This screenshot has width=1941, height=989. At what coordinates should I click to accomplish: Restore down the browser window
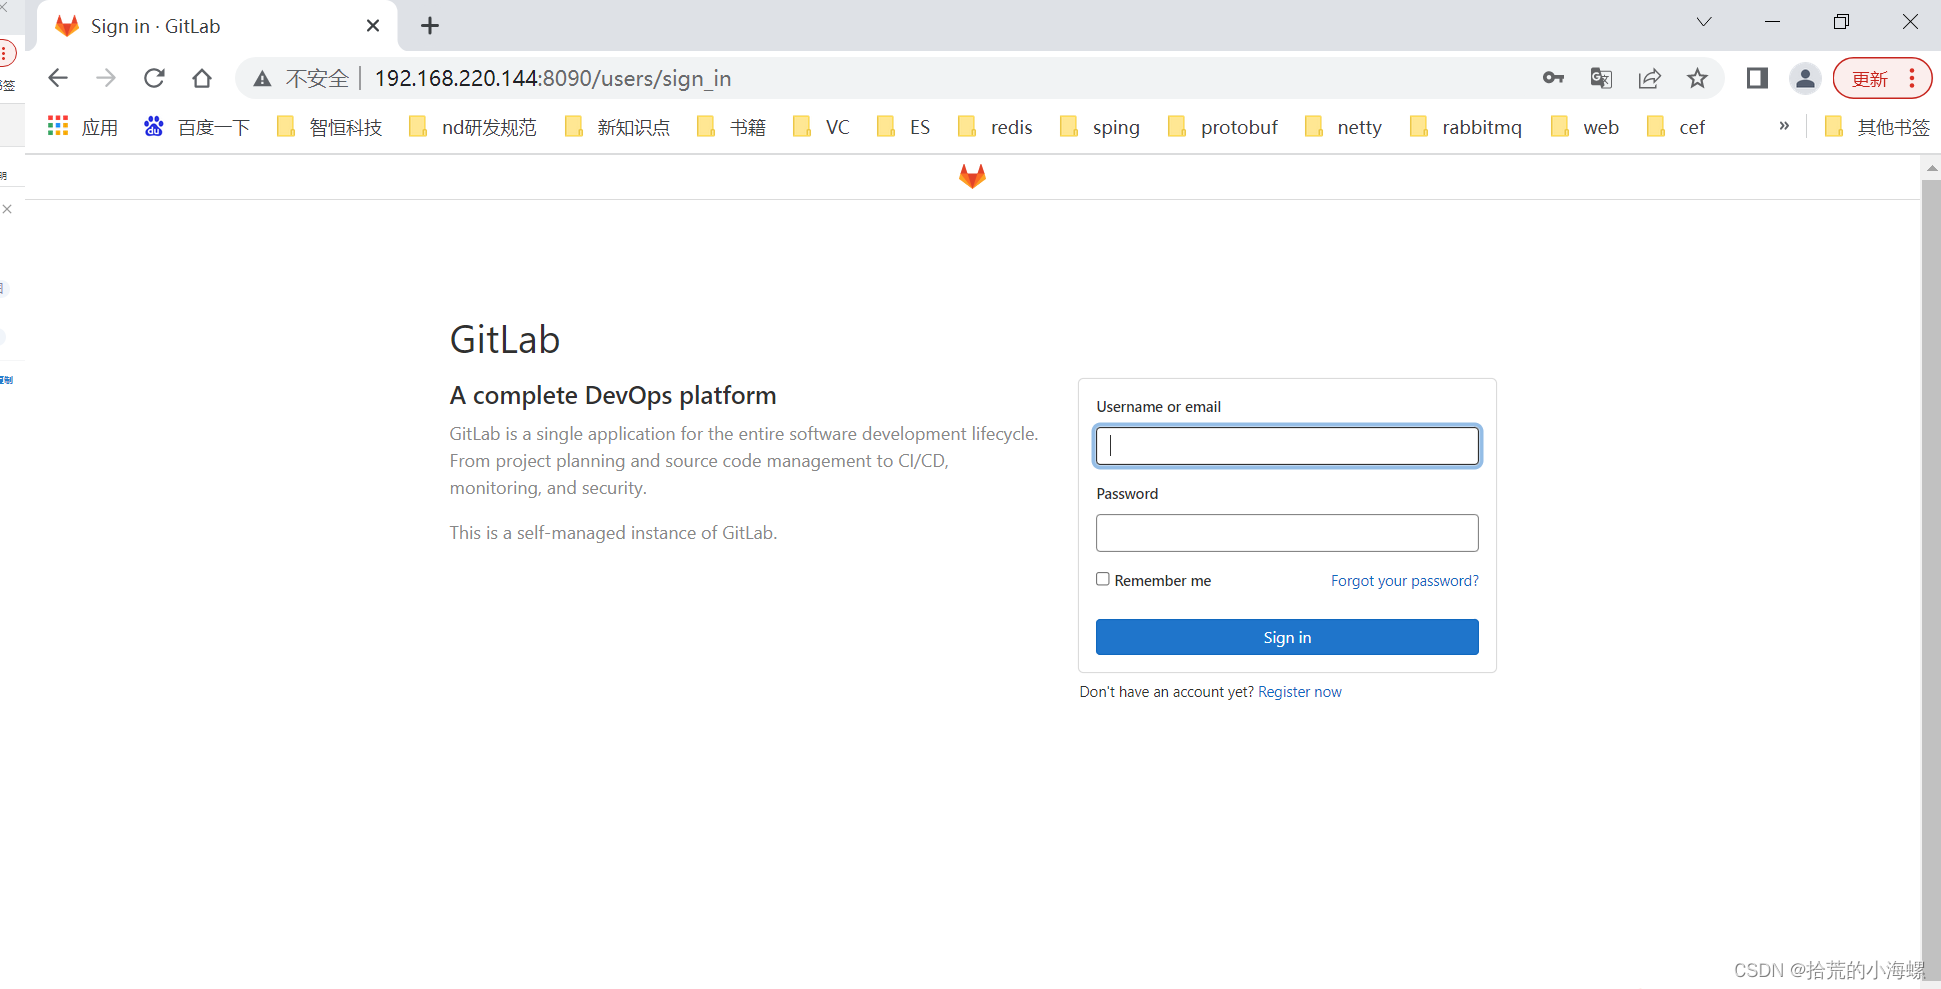(x=1841, y=22)
